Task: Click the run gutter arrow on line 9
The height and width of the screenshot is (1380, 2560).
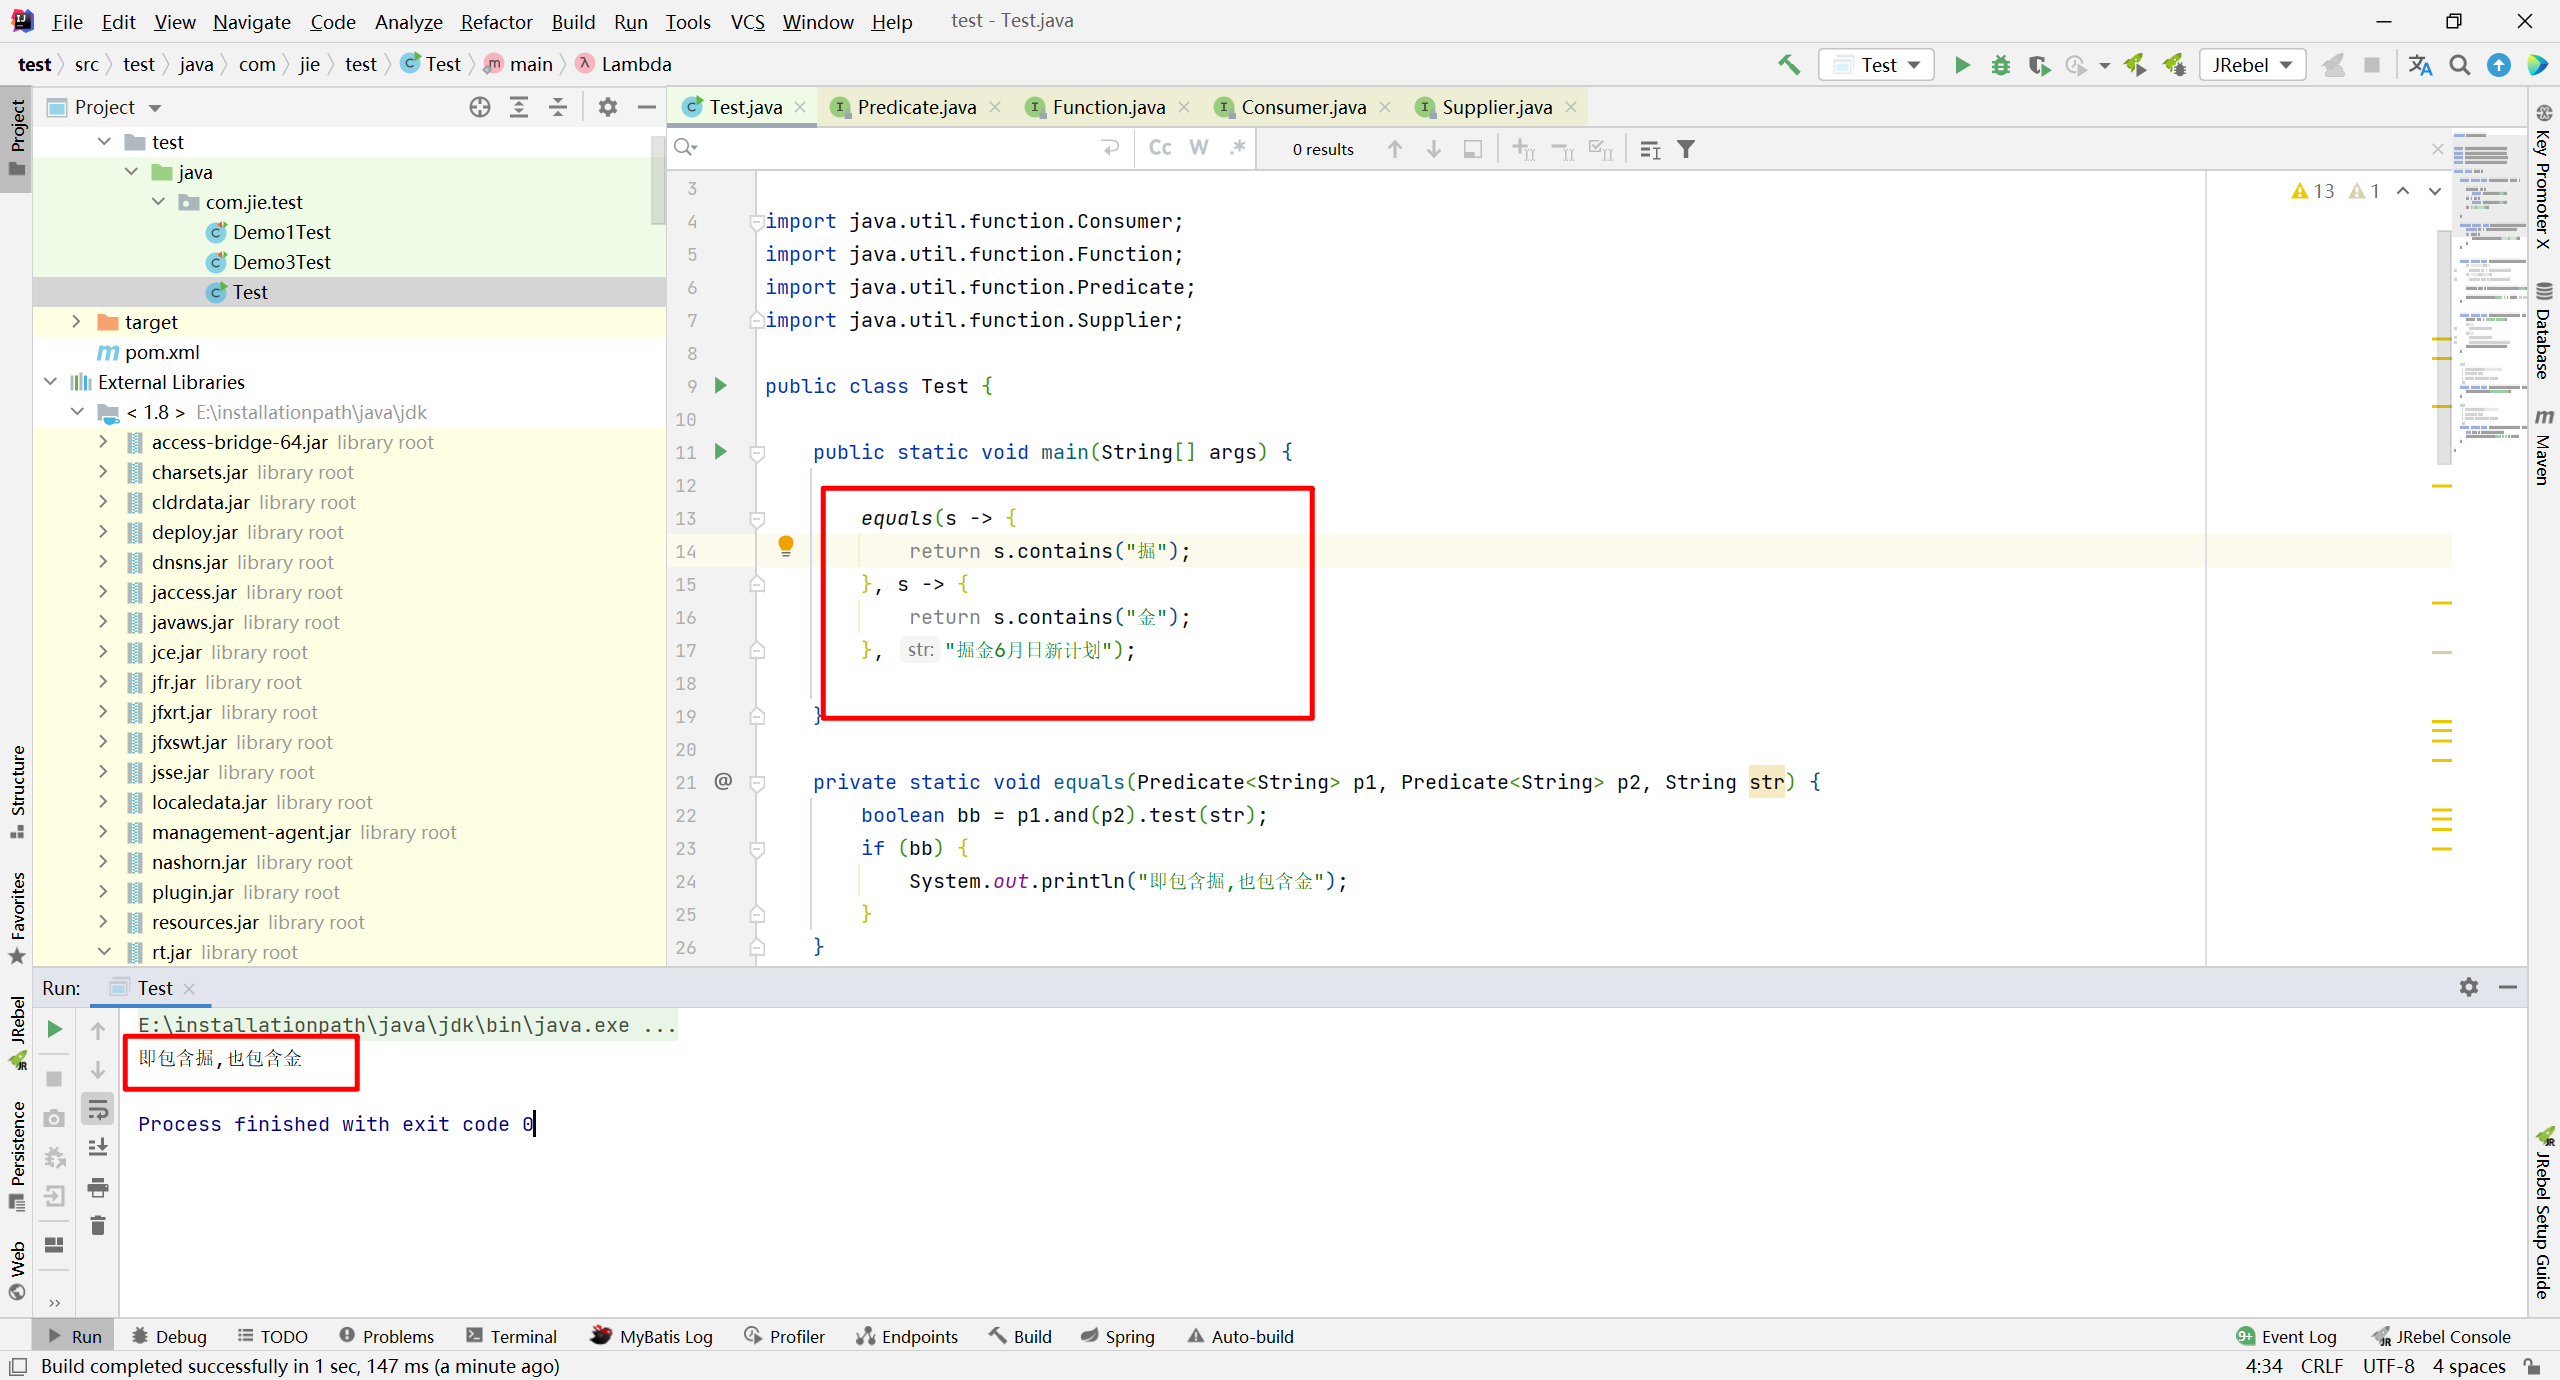Action: pyautogui.click(x=721, y=386)
